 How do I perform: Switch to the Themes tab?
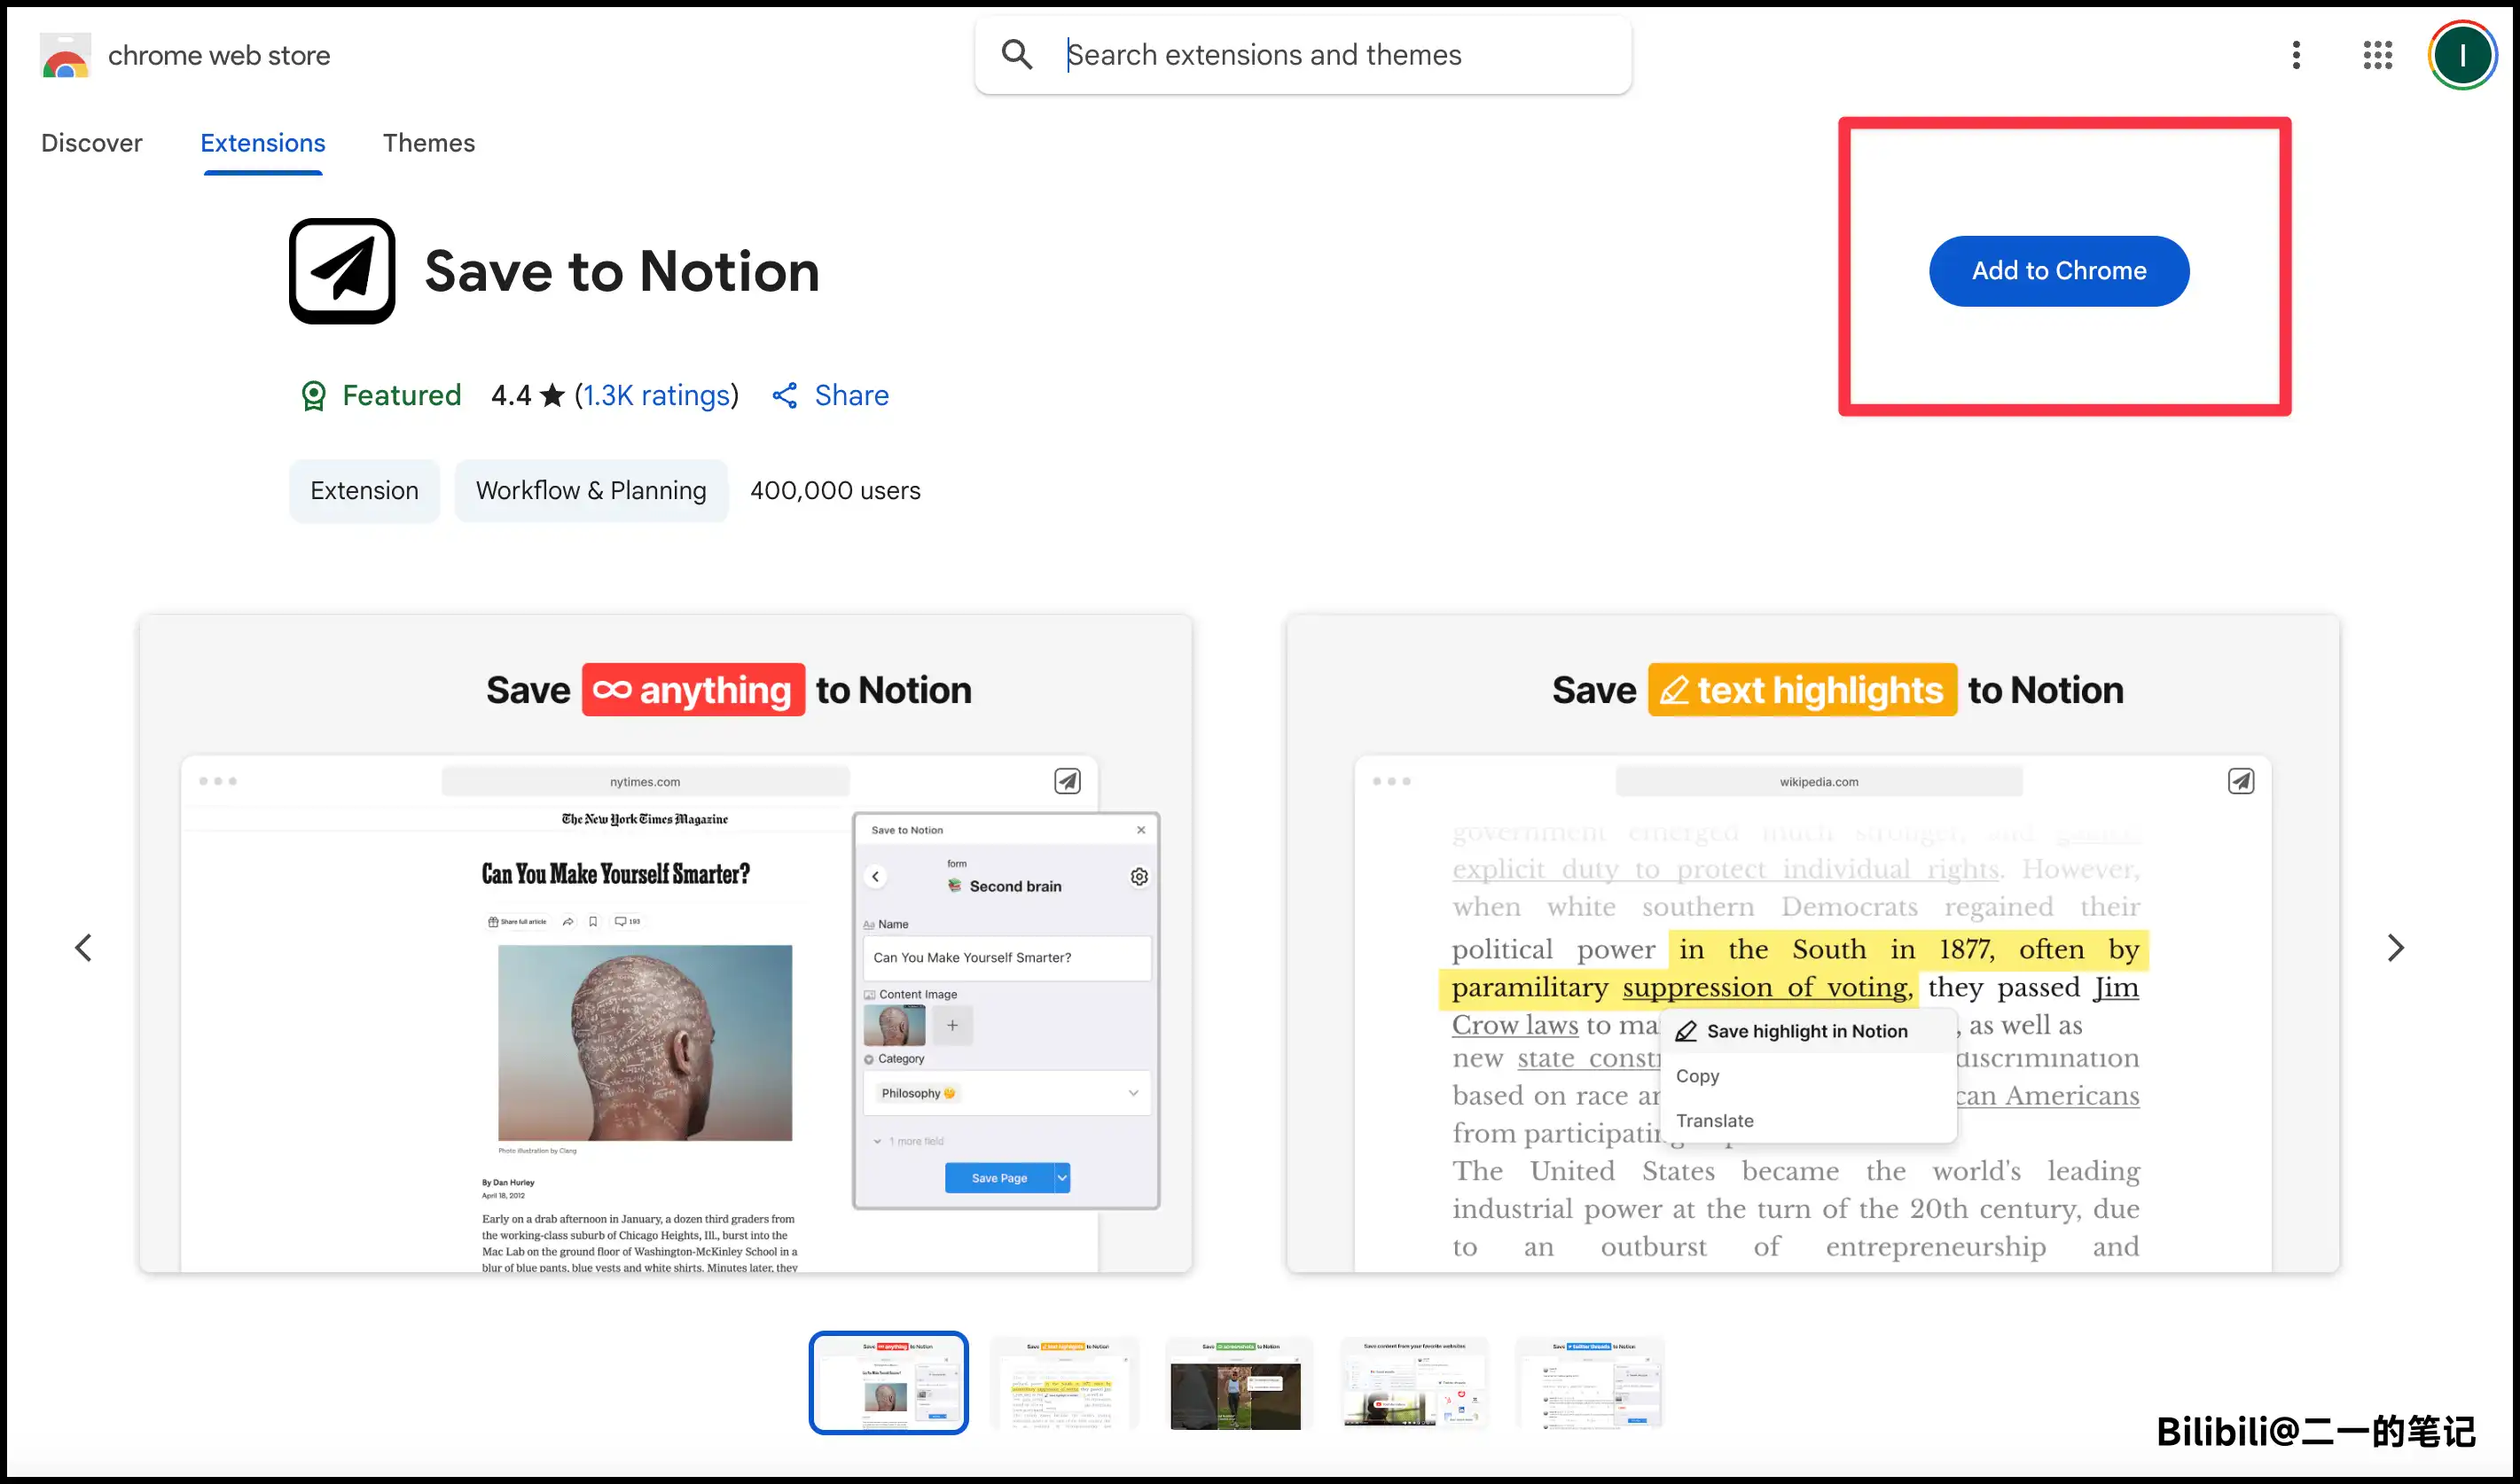coord(429,143)
